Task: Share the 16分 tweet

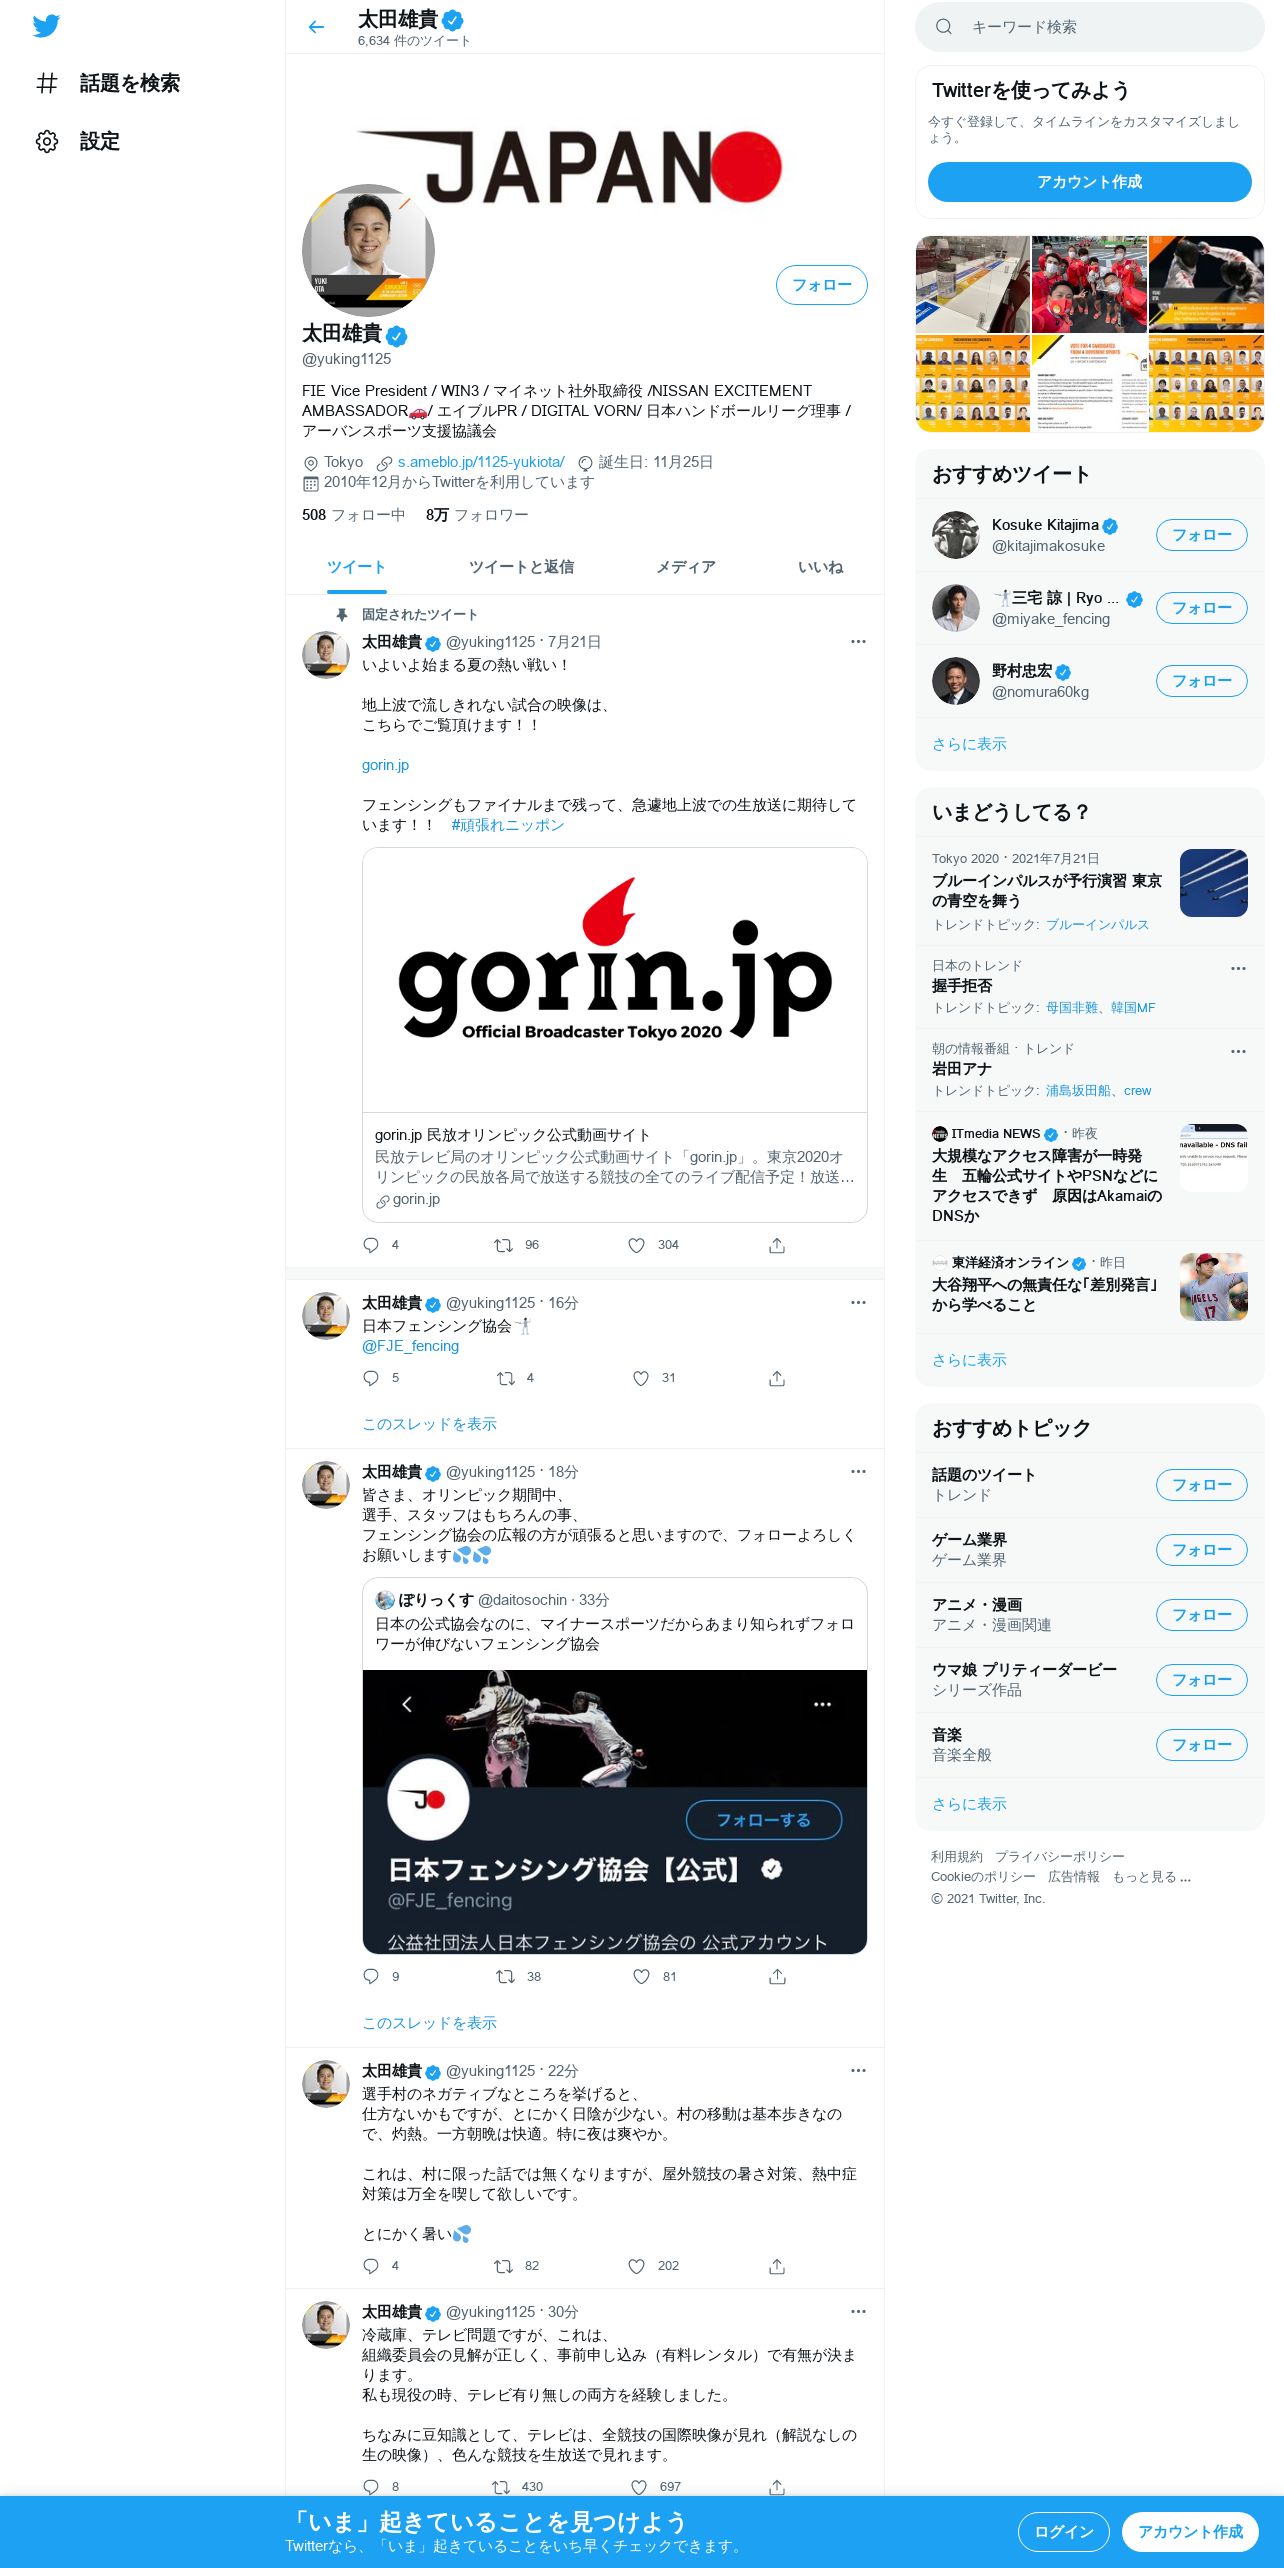Action: click(777, 1378)
